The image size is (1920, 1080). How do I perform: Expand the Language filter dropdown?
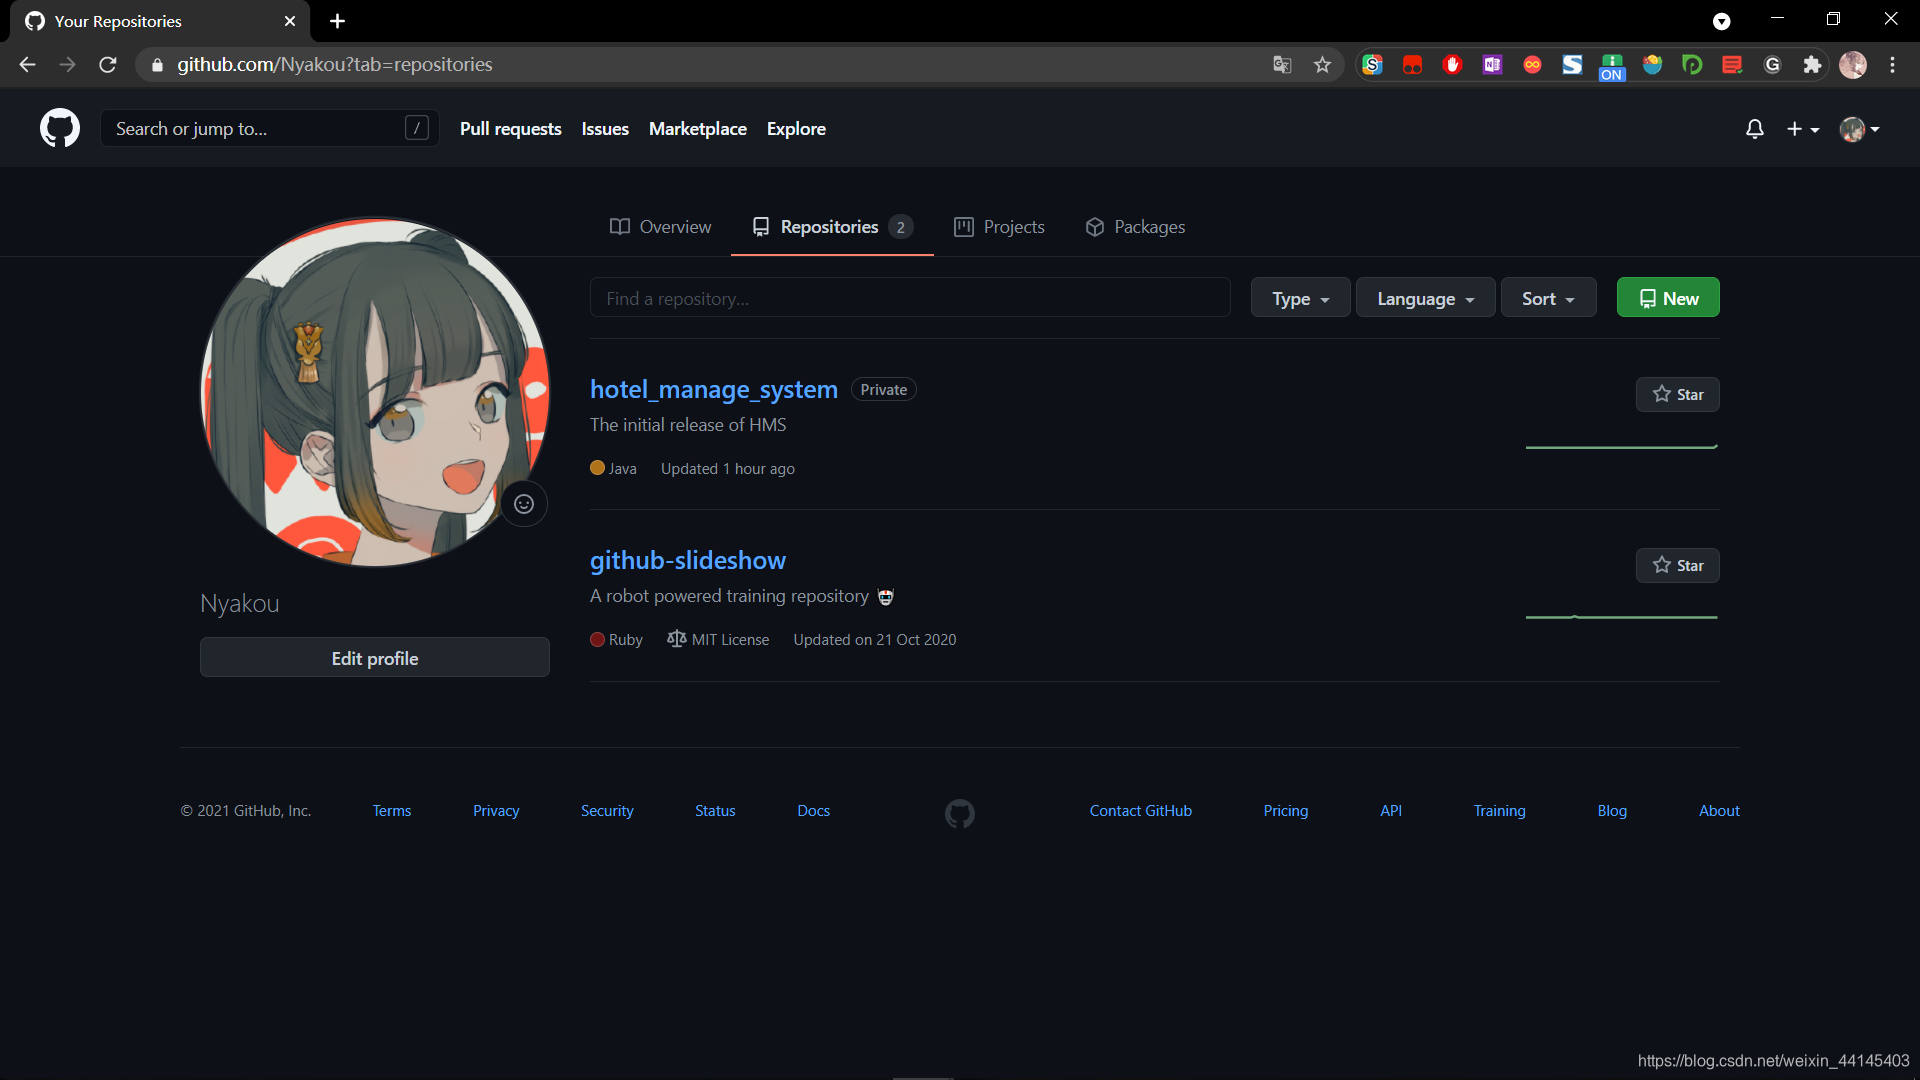(1425, 298)
